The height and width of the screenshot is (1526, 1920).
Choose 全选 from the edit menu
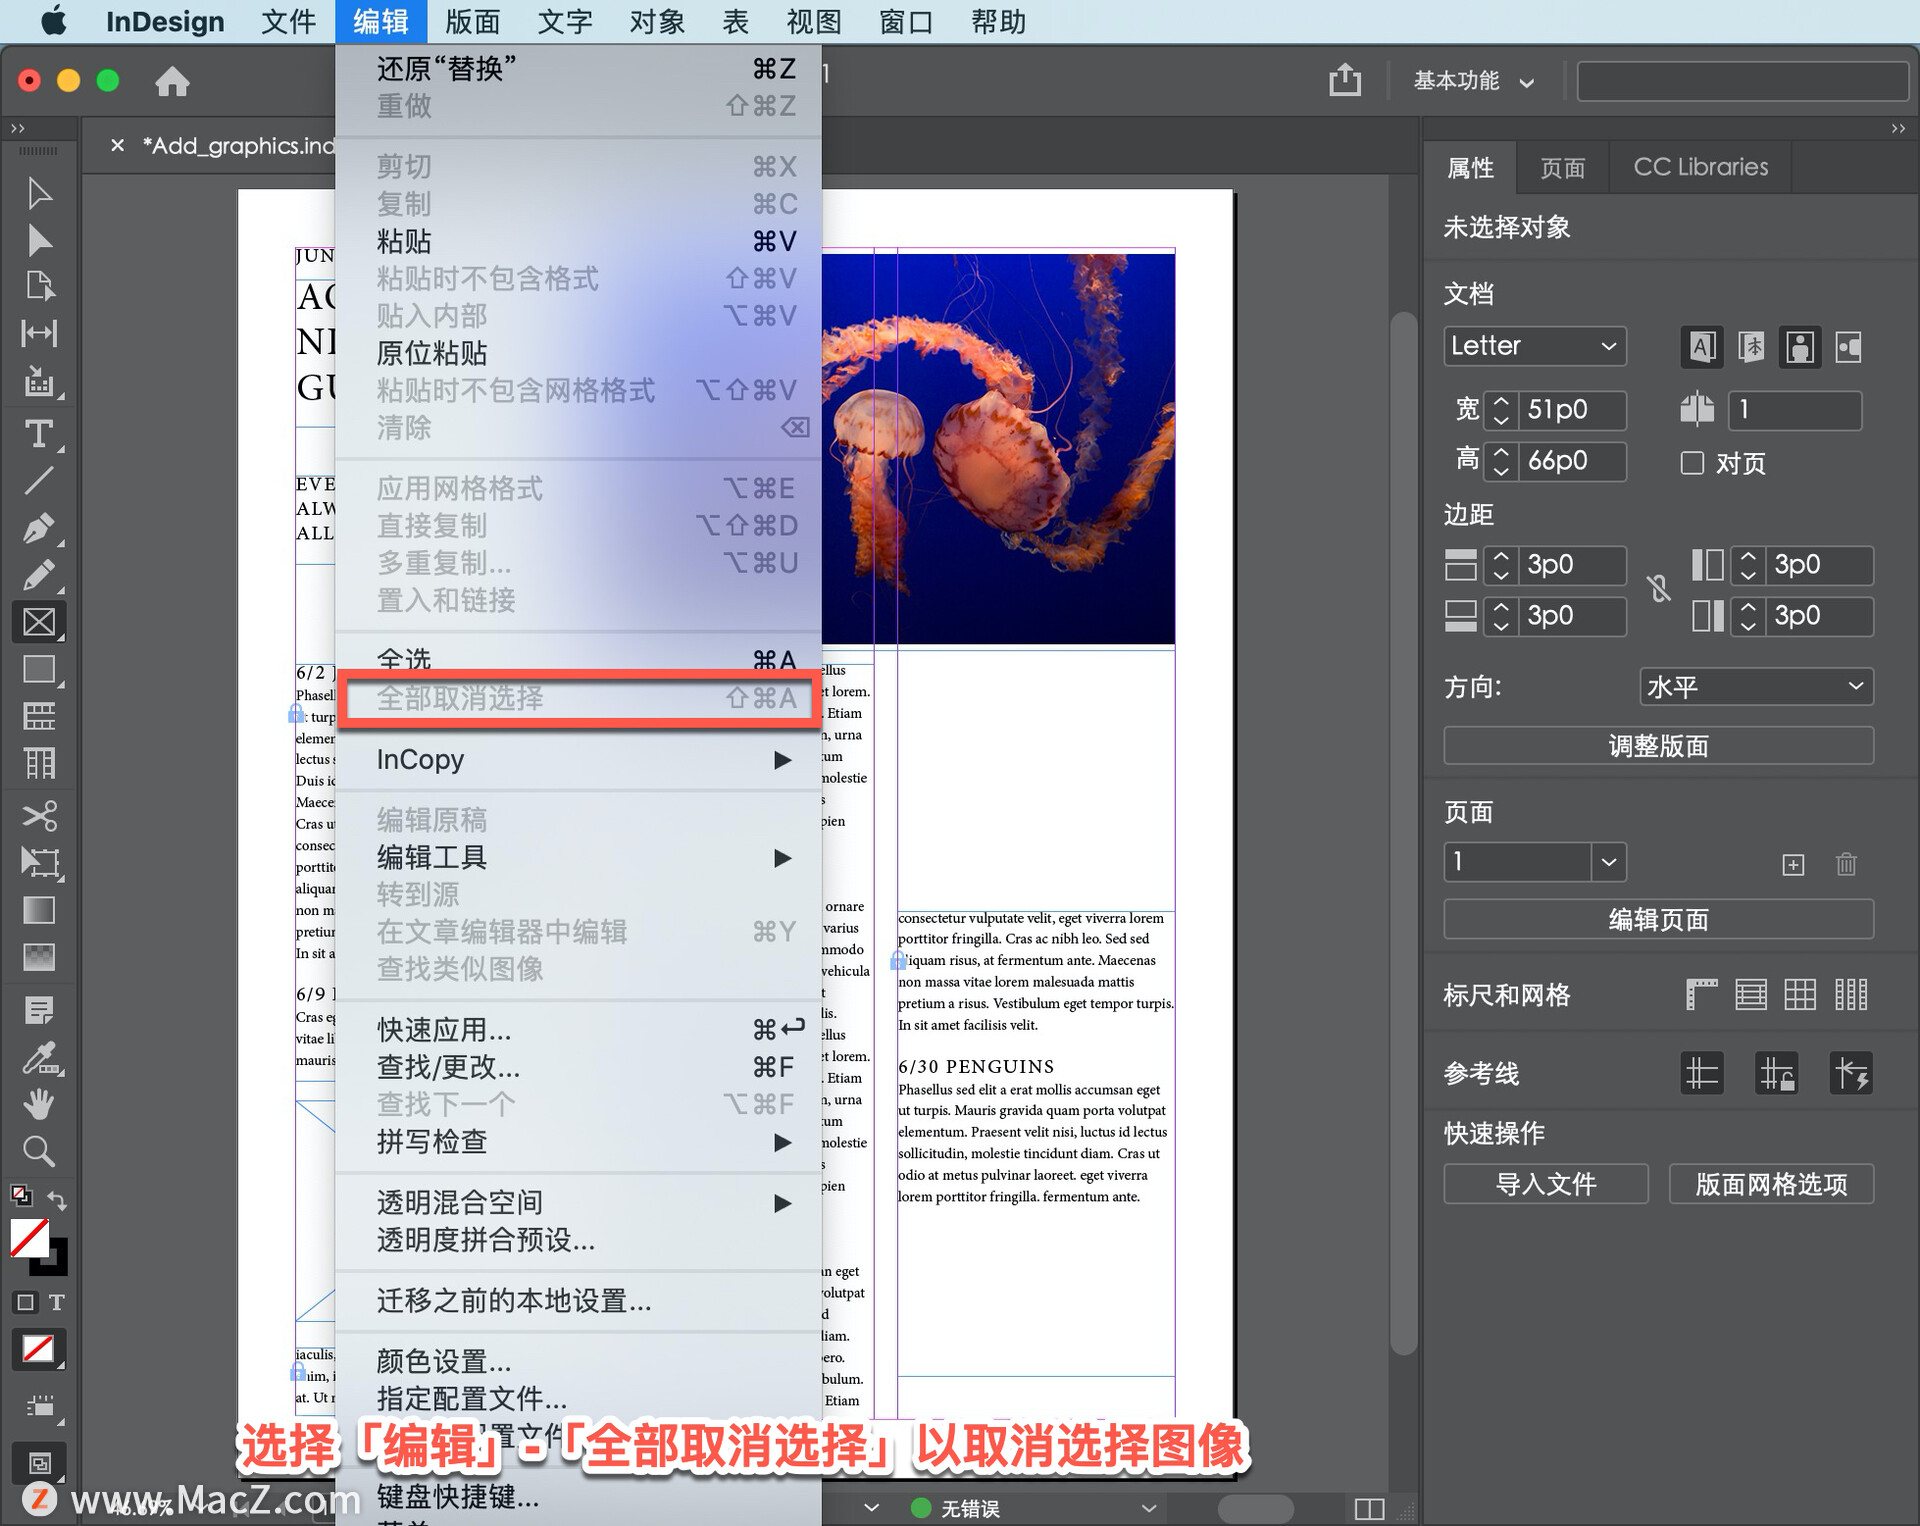point(578,658)
